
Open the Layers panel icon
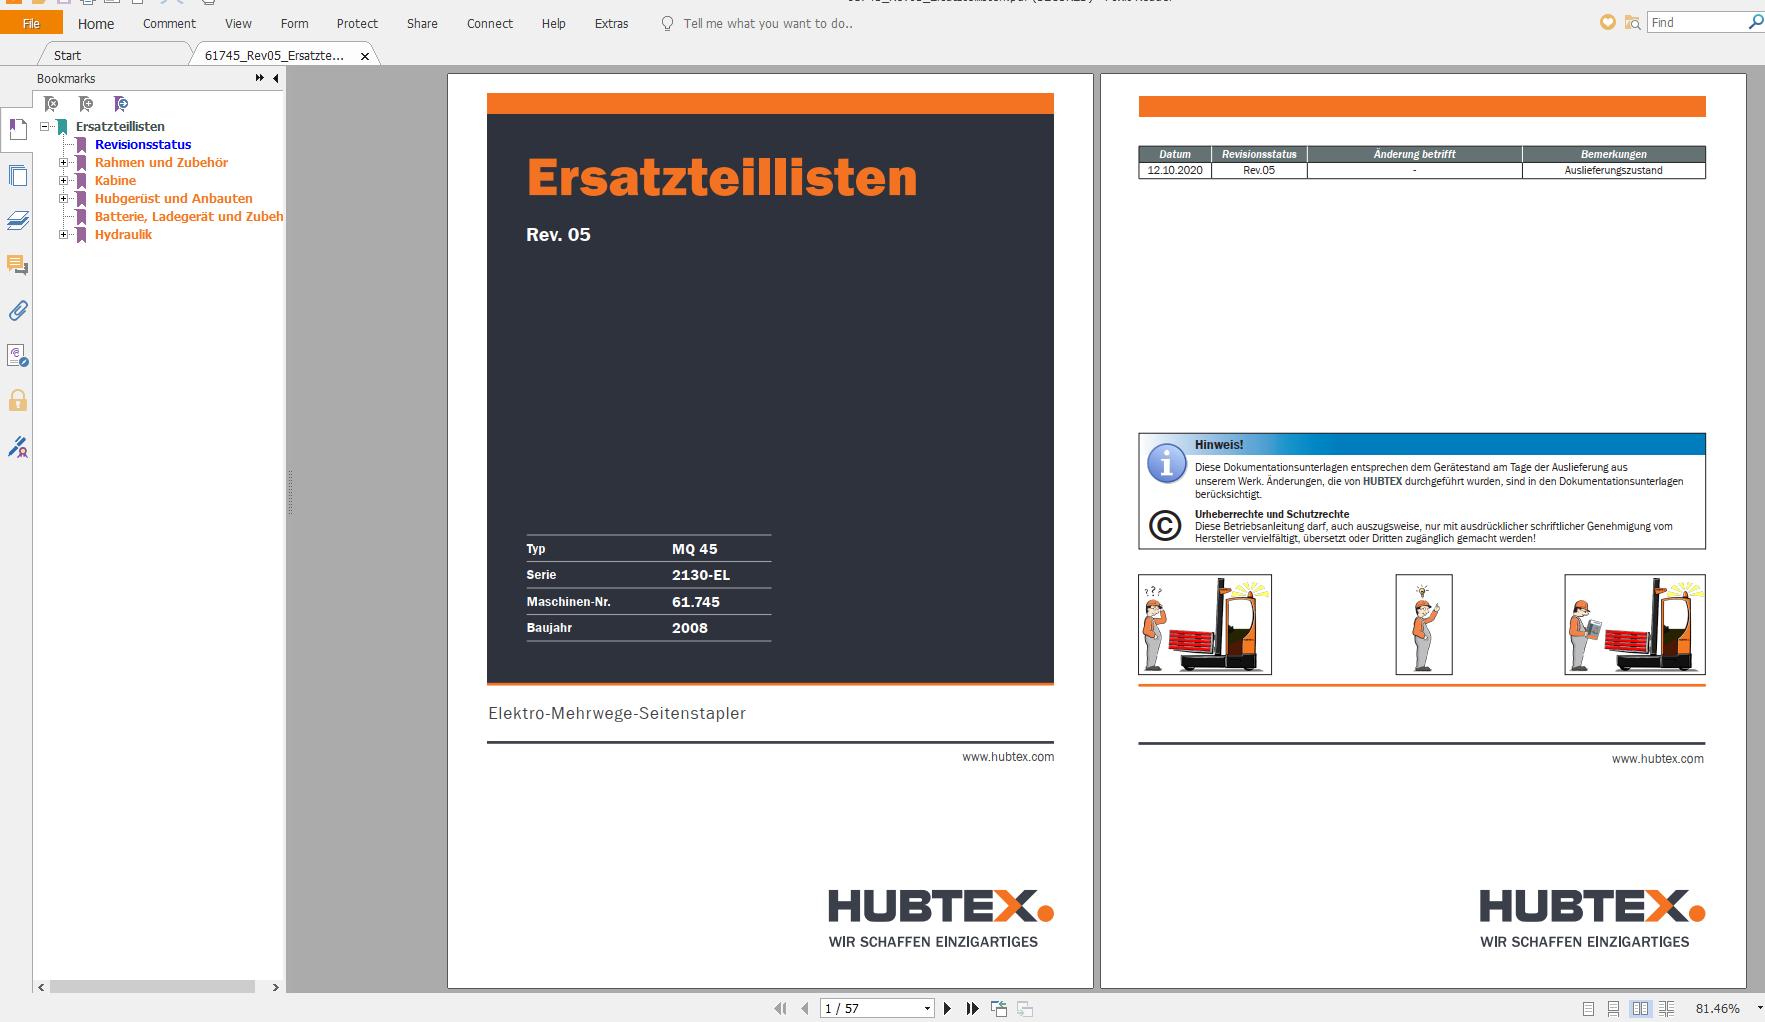(x=17, y=221)
